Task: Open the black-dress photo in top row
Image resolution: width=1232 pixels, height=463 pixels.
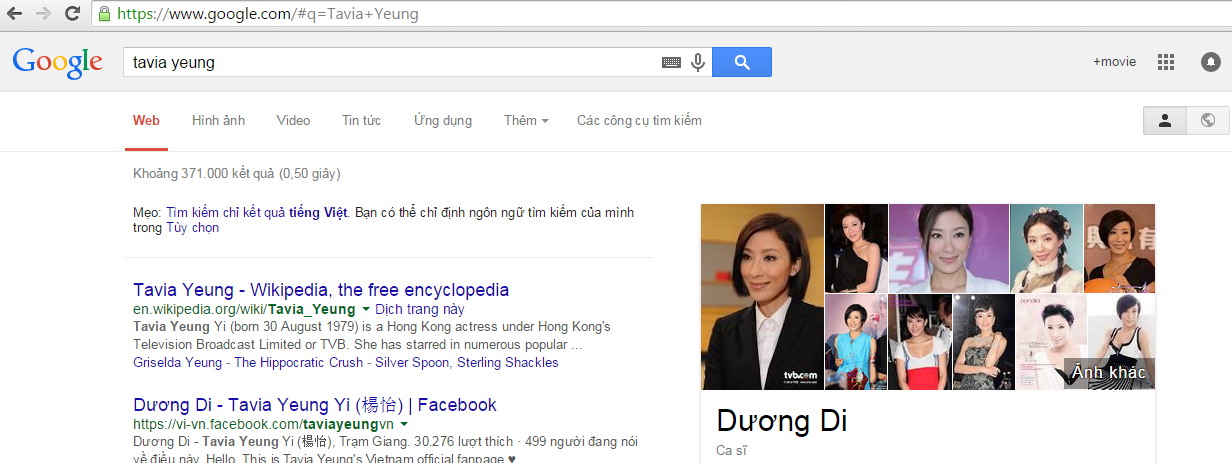Action: (856, 248)
